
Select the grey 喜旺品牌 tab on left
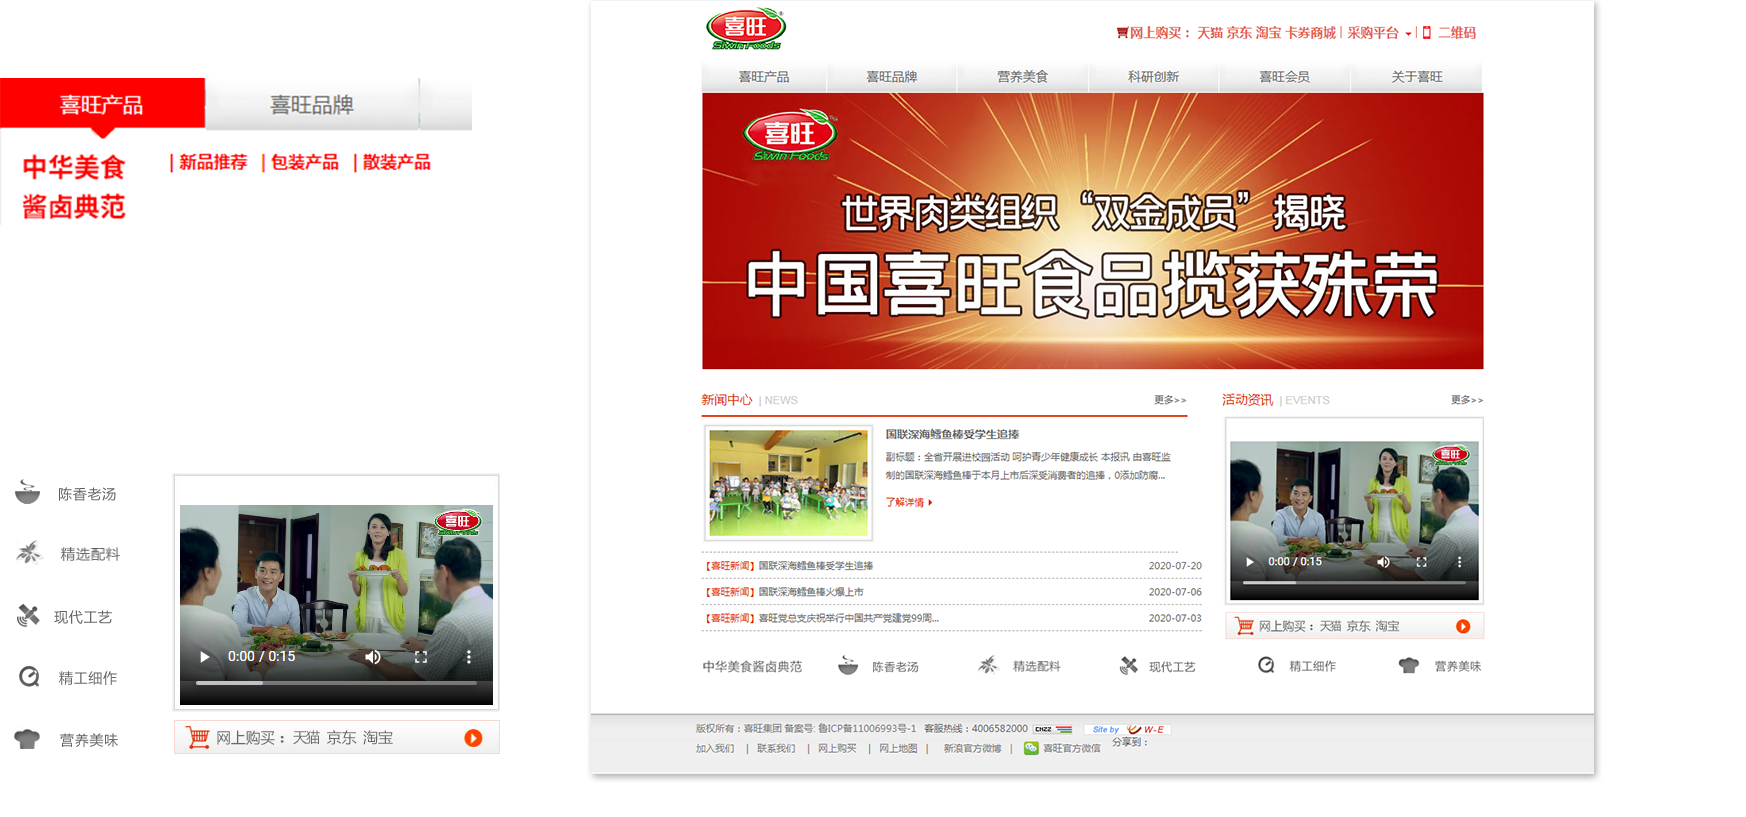coord(312,104)
